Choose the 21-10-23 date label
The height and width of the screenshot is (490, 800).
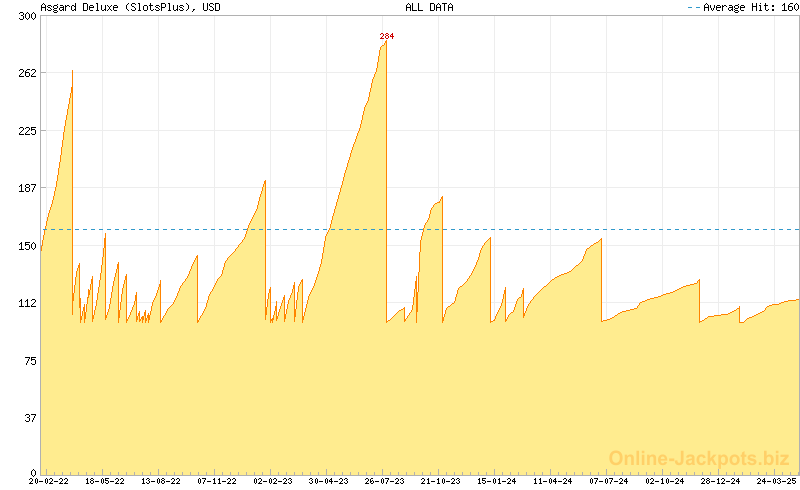tap(441, 481)
